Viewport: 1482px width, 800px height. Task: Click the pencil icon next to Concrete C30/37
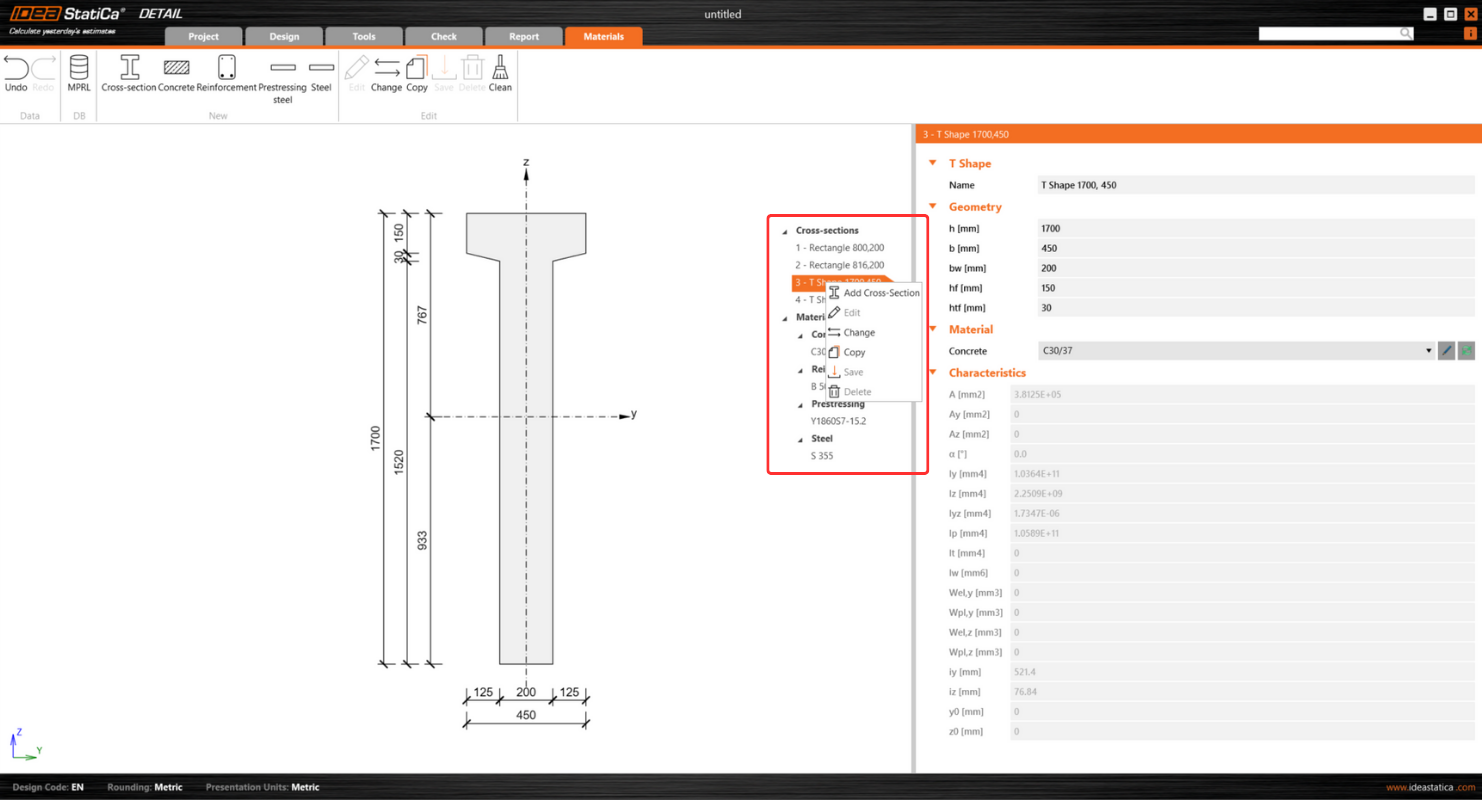point(1446,350)
